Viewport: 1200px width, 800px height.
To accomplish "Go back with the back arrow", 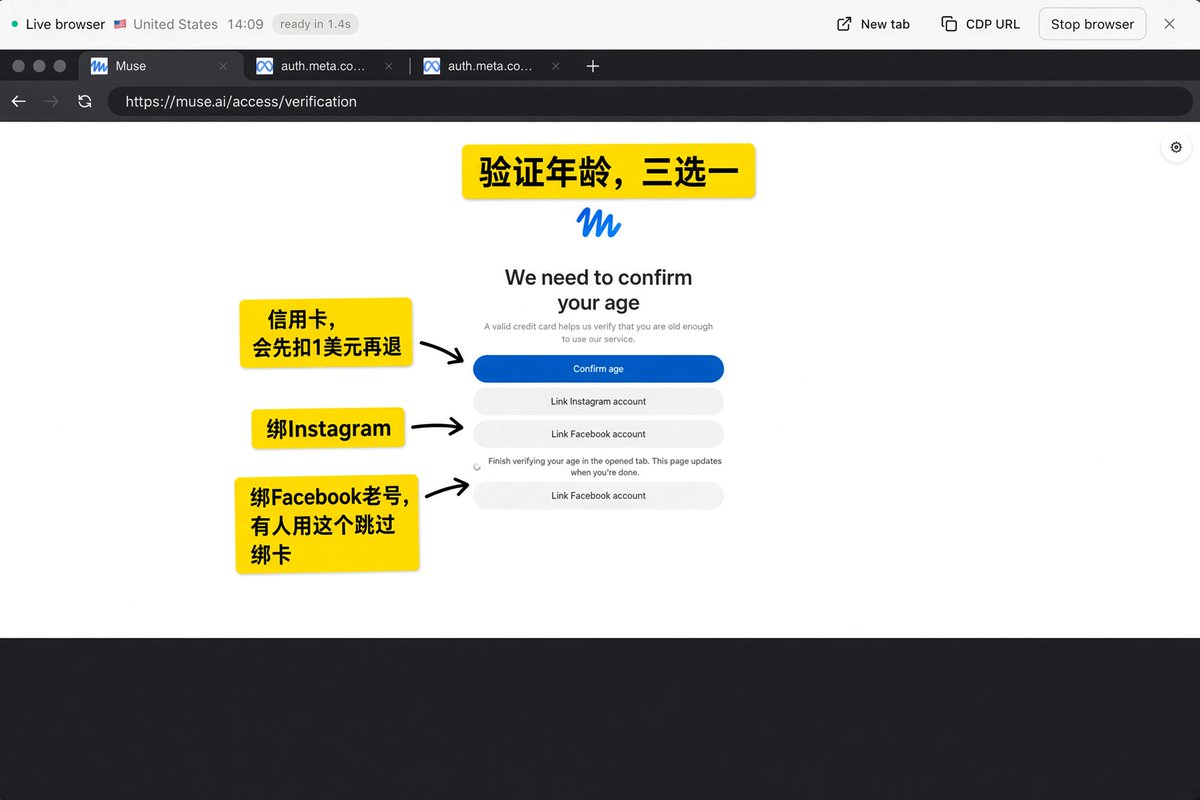I will pos(18,101).
